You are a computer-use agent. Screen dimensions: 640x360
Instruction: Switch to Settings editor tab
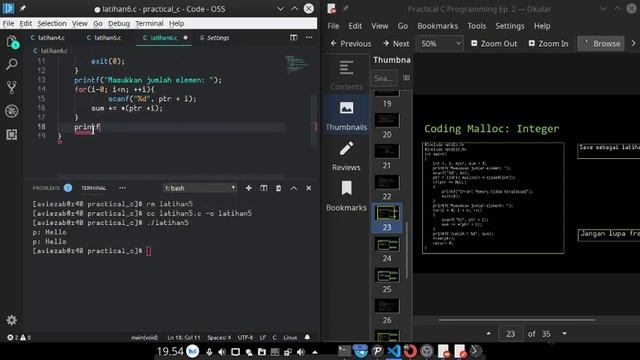215,38
